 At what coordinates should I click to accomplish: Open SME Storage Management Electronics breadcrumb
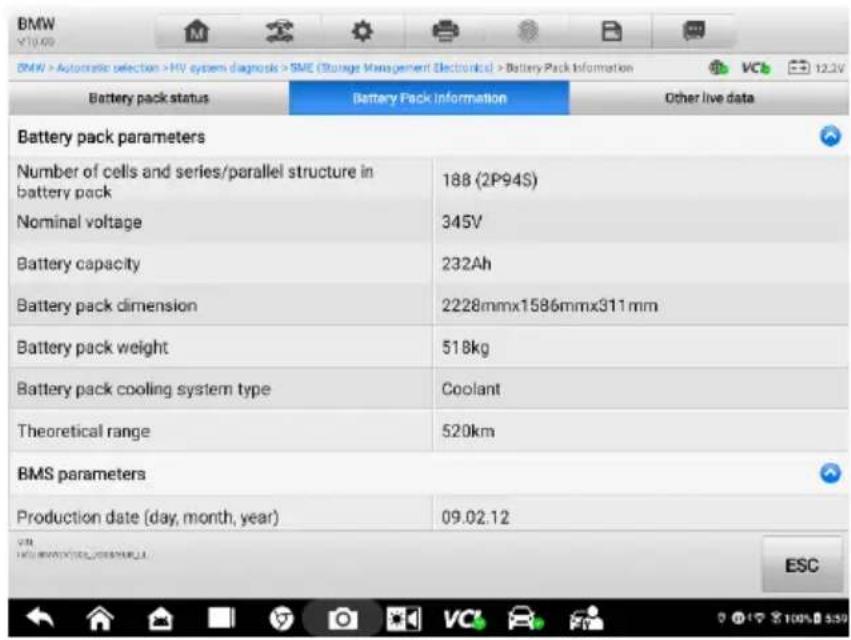pyautogui.click(x=391, y=68)
